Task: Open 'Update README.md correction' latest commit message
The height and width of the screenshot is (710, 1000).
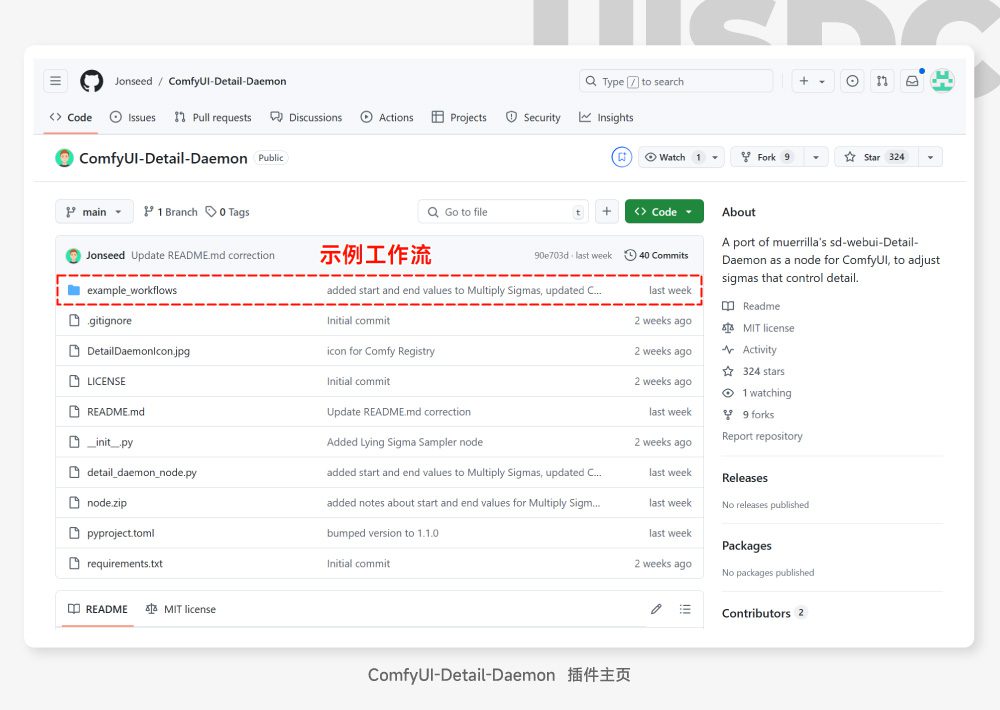Action: click(203, 255)
